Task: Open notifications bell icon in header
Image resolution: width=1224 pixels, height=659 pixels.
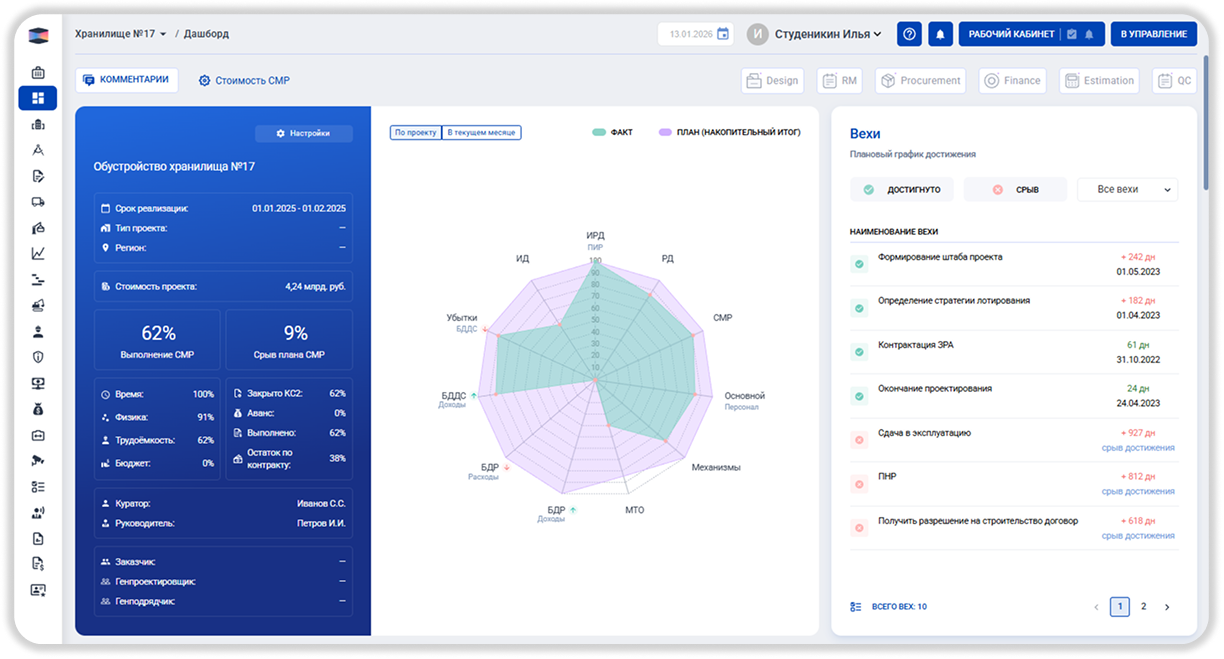Action: 940,34
